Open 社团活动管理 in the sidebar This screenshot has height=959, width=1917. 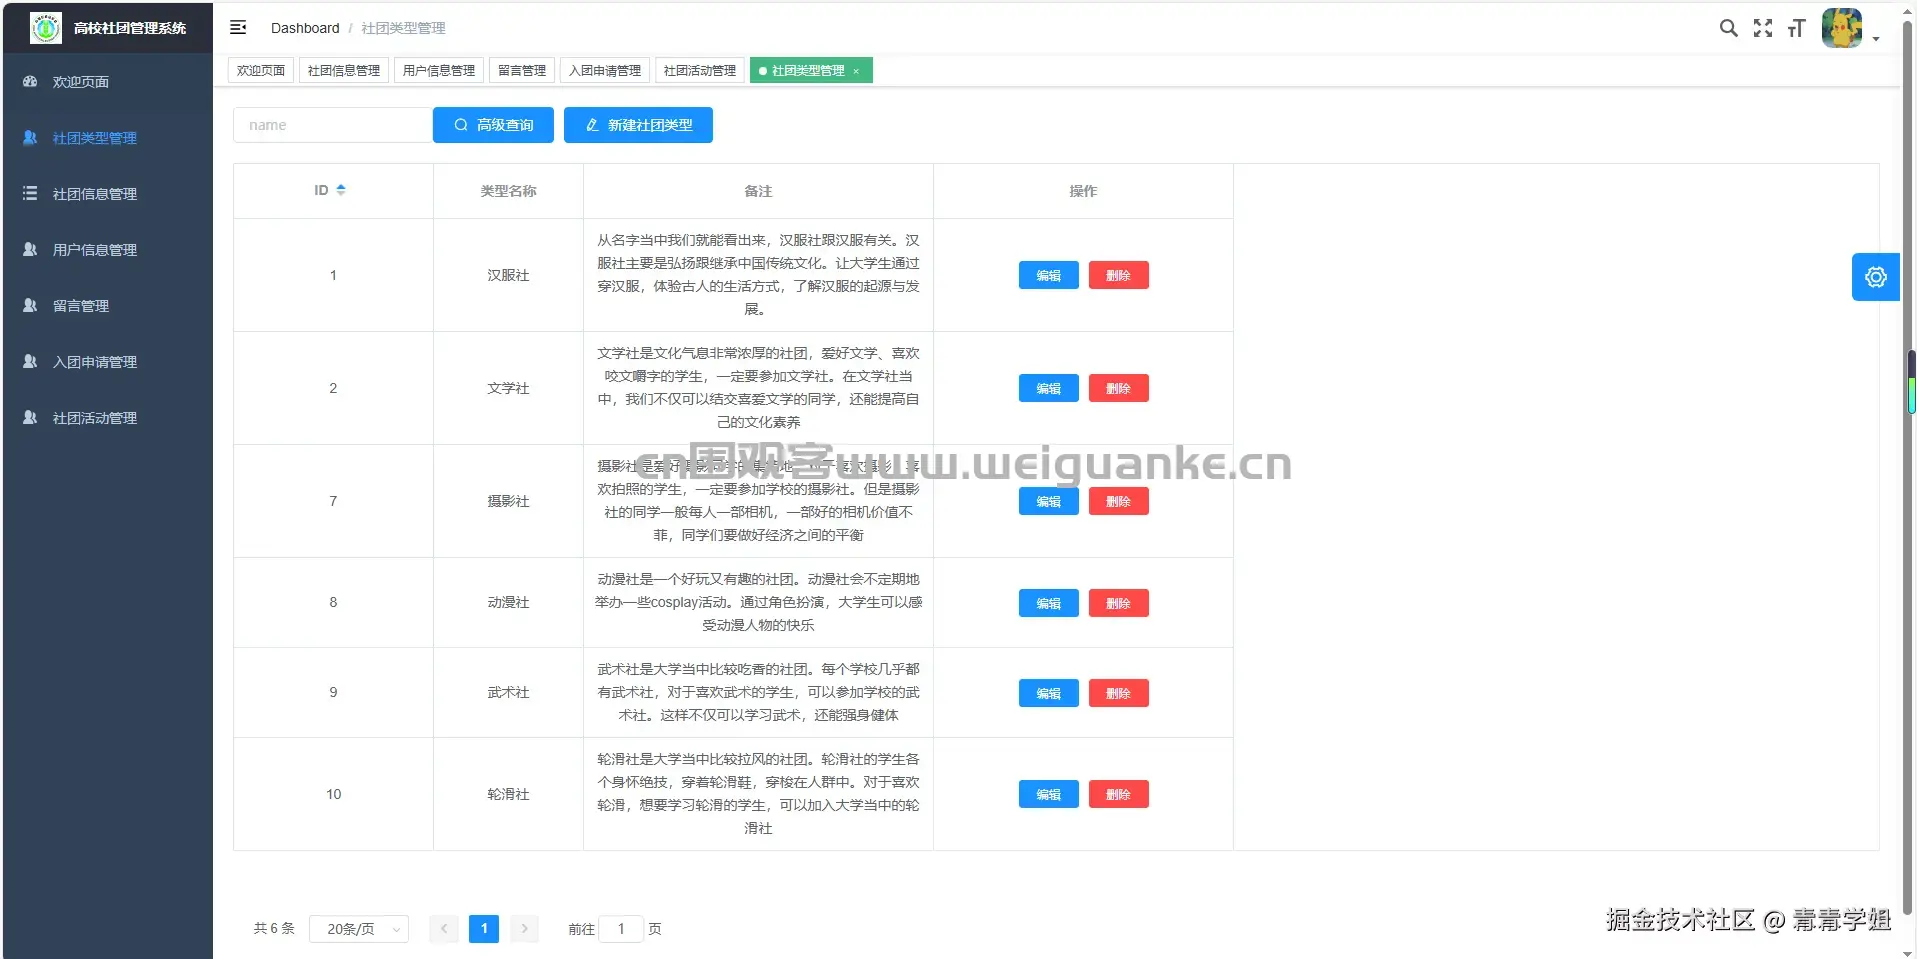(x=107, y=418)
